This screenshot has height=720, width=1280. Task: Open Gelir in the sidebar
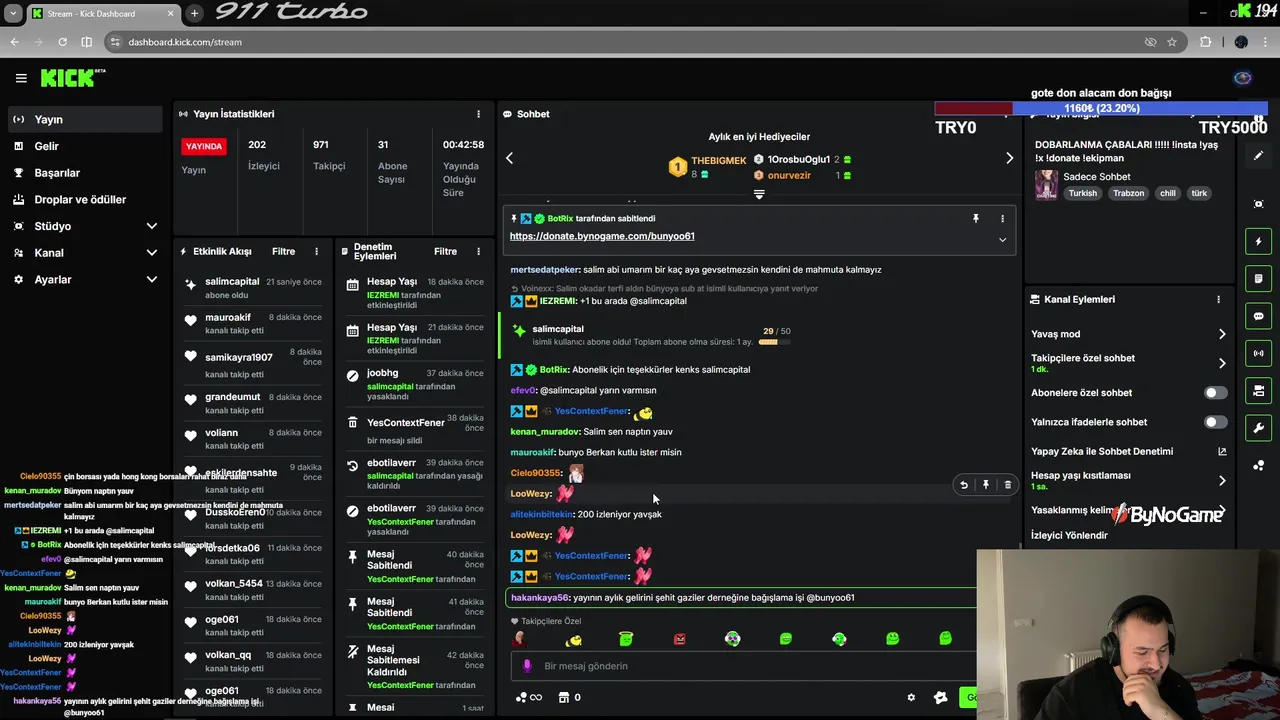(x=84, y=146)
